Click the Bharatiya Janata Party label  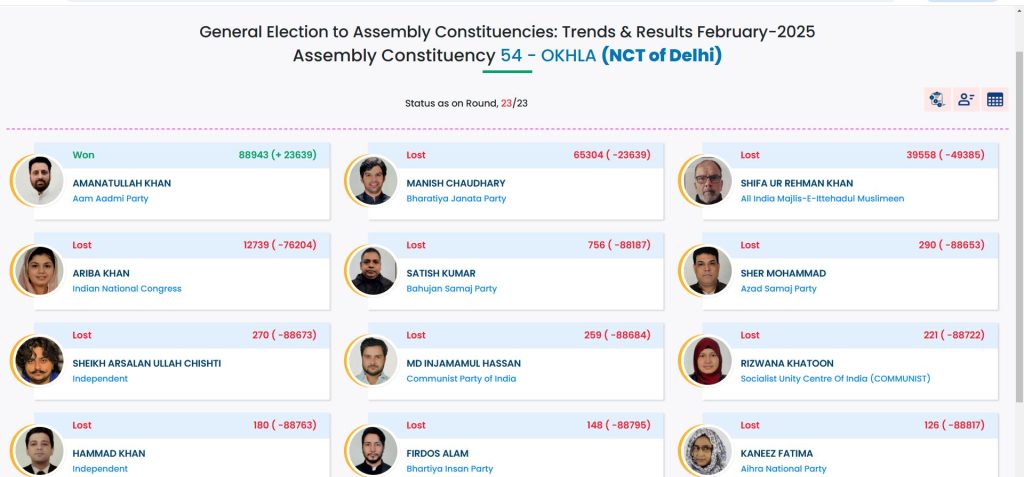tap(456, 199)
